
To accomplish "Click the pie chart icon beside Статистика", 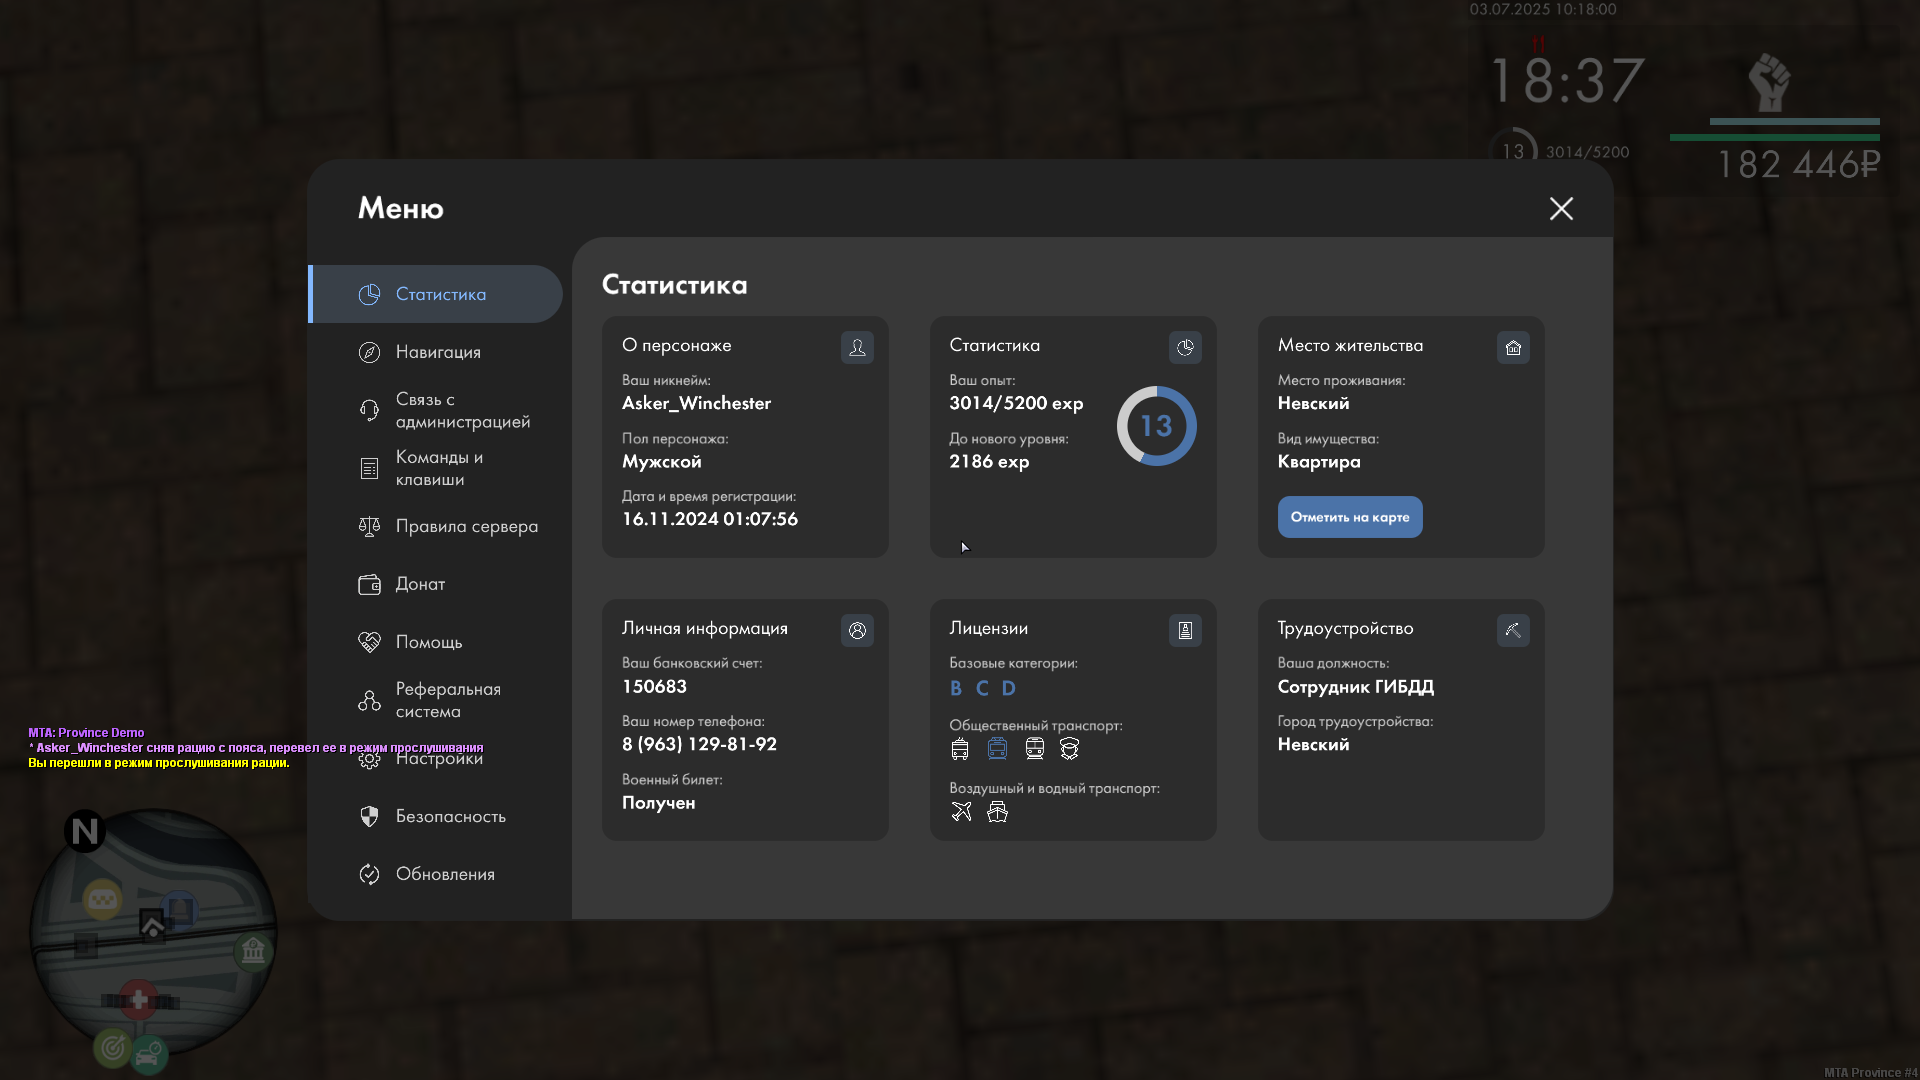I will click(x=369, y=294).
